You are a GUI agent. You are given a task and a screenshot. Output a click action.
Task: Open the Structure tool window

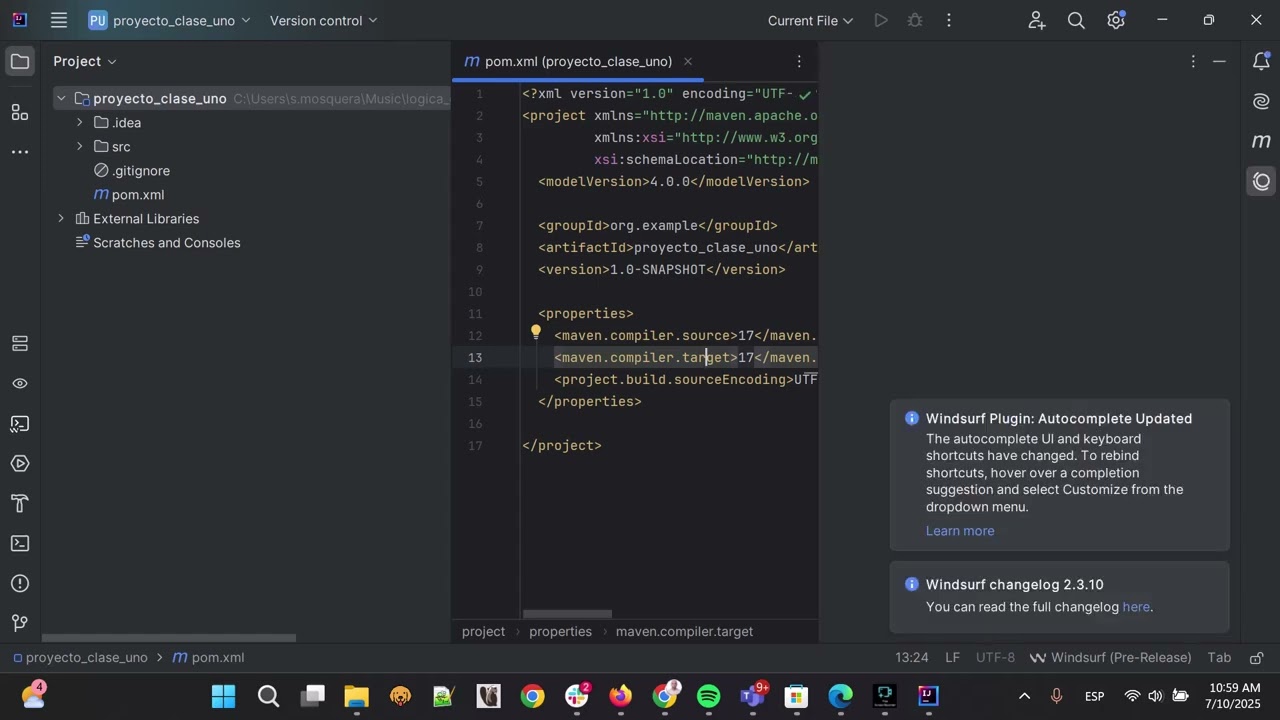pyautogui.click(x=20, y=113)
